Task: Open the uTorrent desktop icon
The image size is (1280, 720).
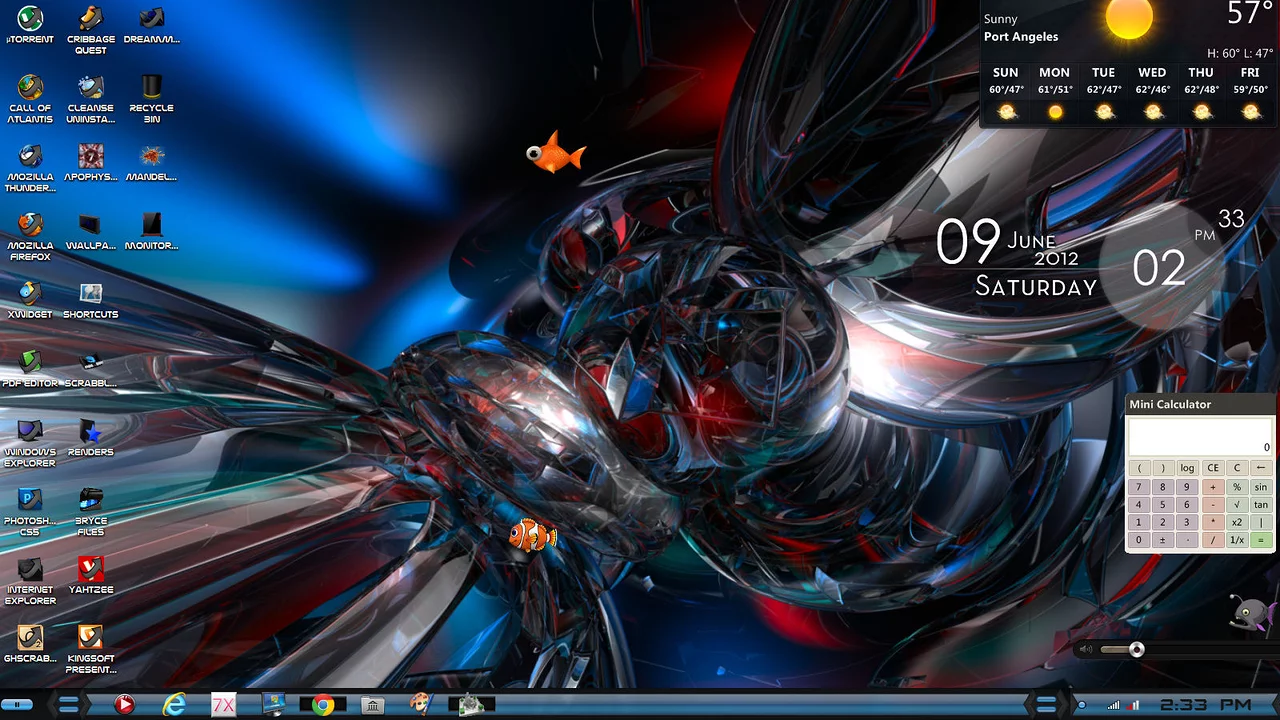Action: (30, 19)
